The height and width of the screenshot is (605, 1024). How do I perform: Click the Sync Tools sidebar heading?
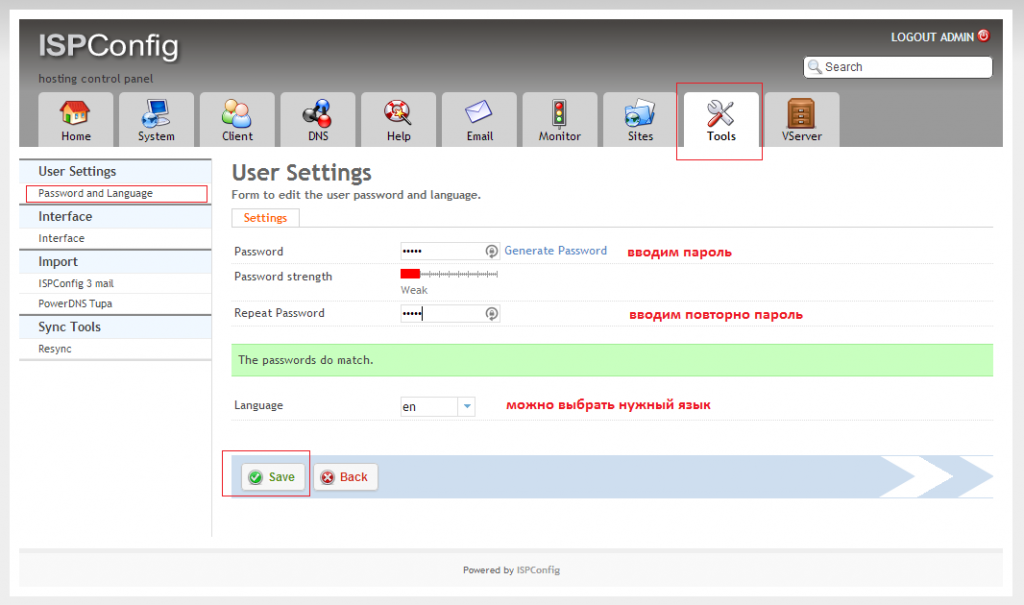(69, 327)
